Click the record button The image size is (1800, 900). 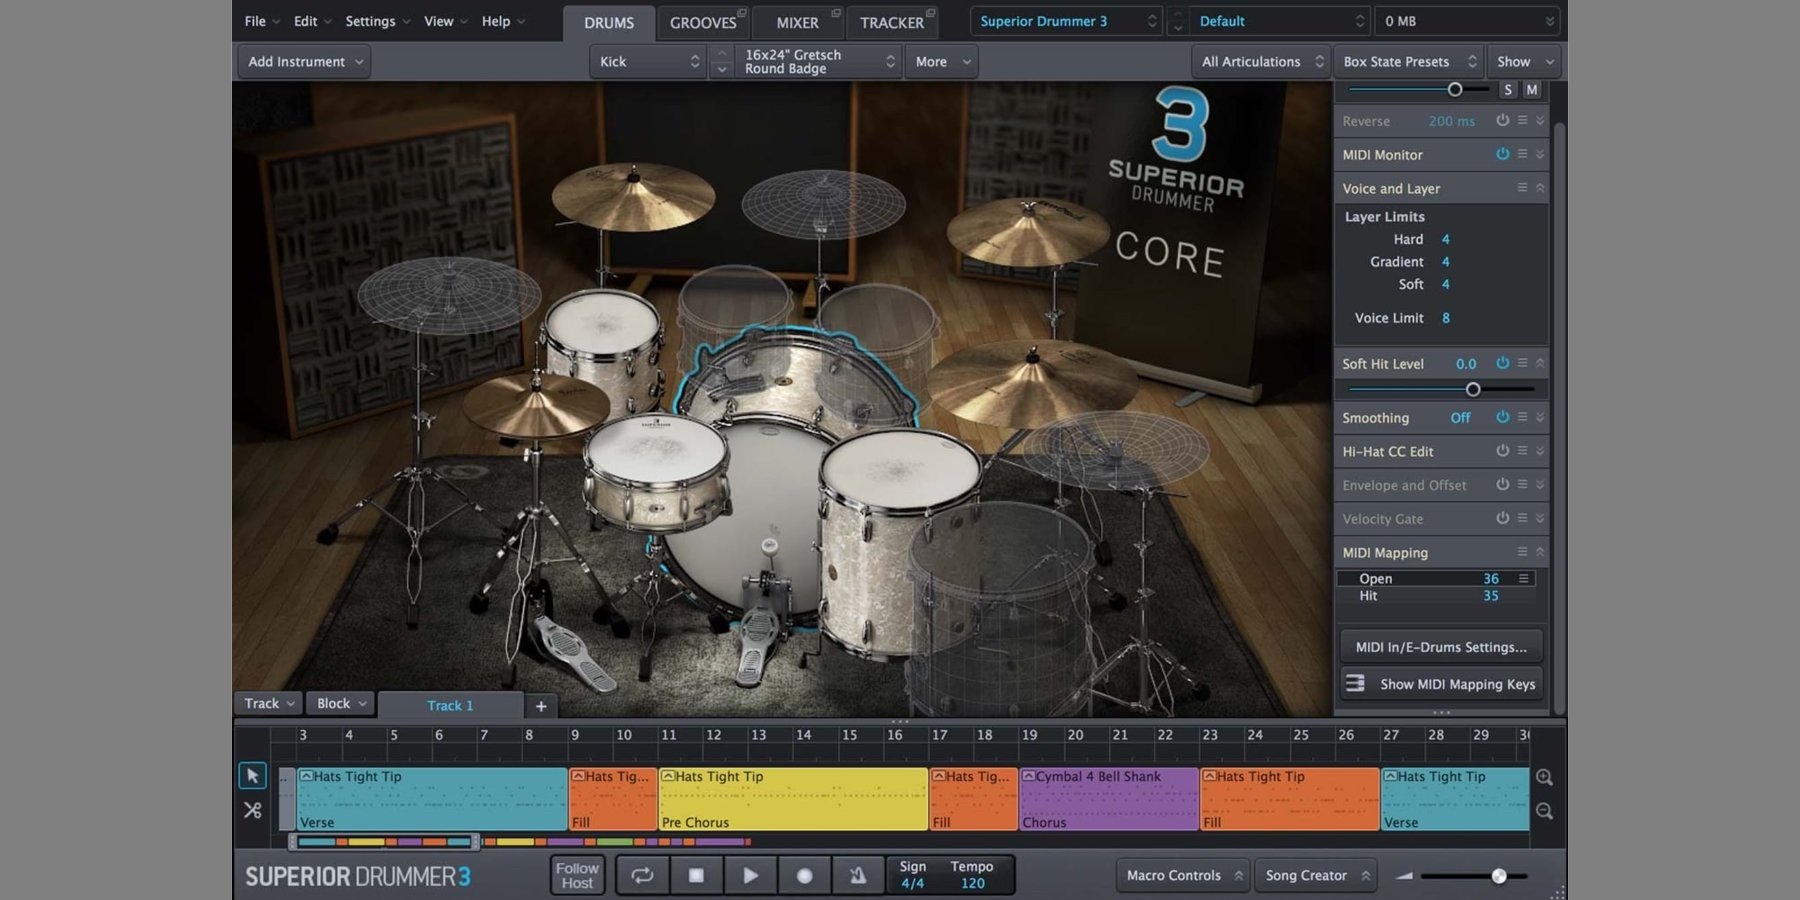click(x=804, y=875)
